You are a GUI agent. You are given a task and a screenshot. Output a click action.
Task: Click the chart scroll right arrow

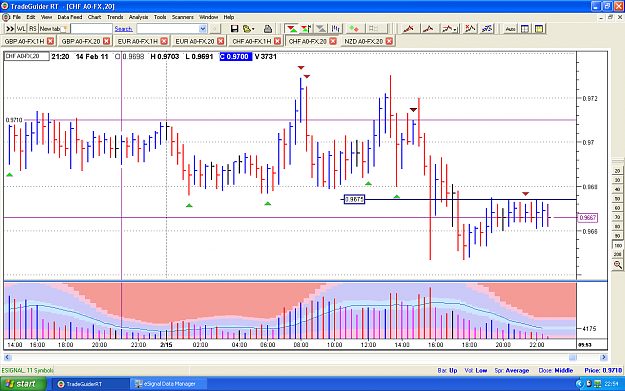click(603, 358)
